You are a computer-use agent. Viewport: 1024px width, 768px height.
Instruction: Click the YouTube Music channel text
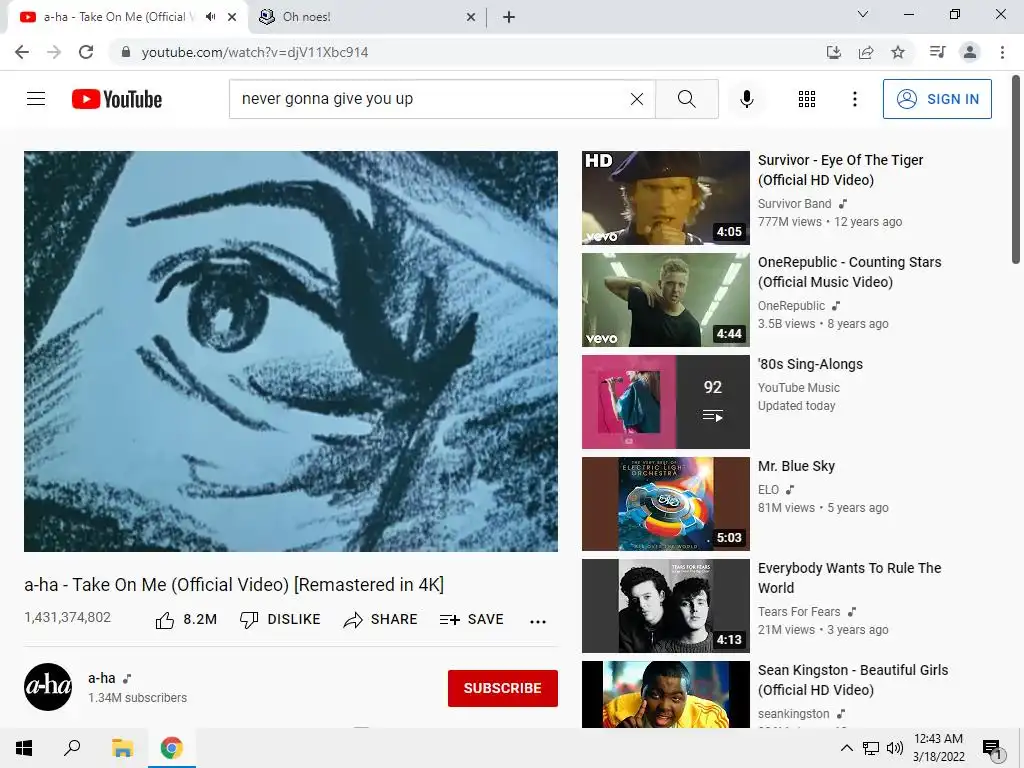click(799, 387)
